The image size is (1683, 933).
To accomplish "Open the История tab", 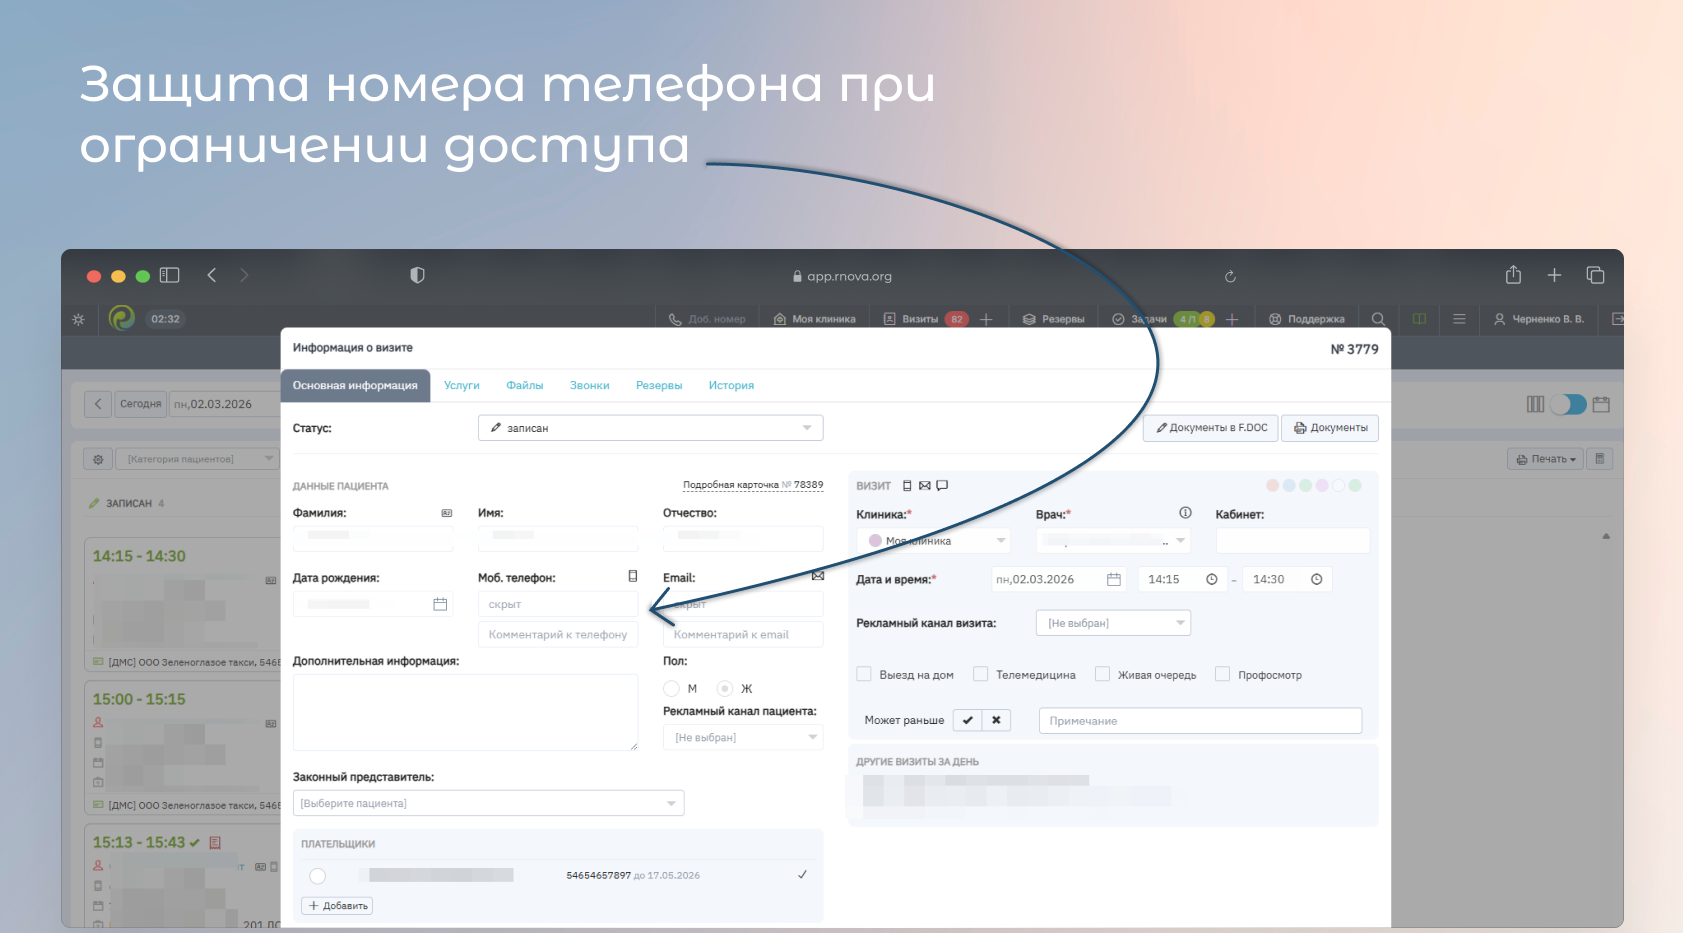I will coord(731,386).
